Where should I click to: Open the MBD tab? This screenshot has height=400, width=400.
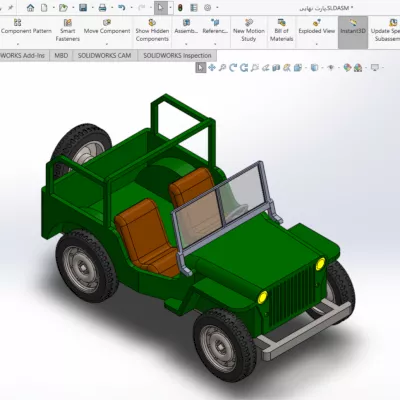click(x=61, y=56)
